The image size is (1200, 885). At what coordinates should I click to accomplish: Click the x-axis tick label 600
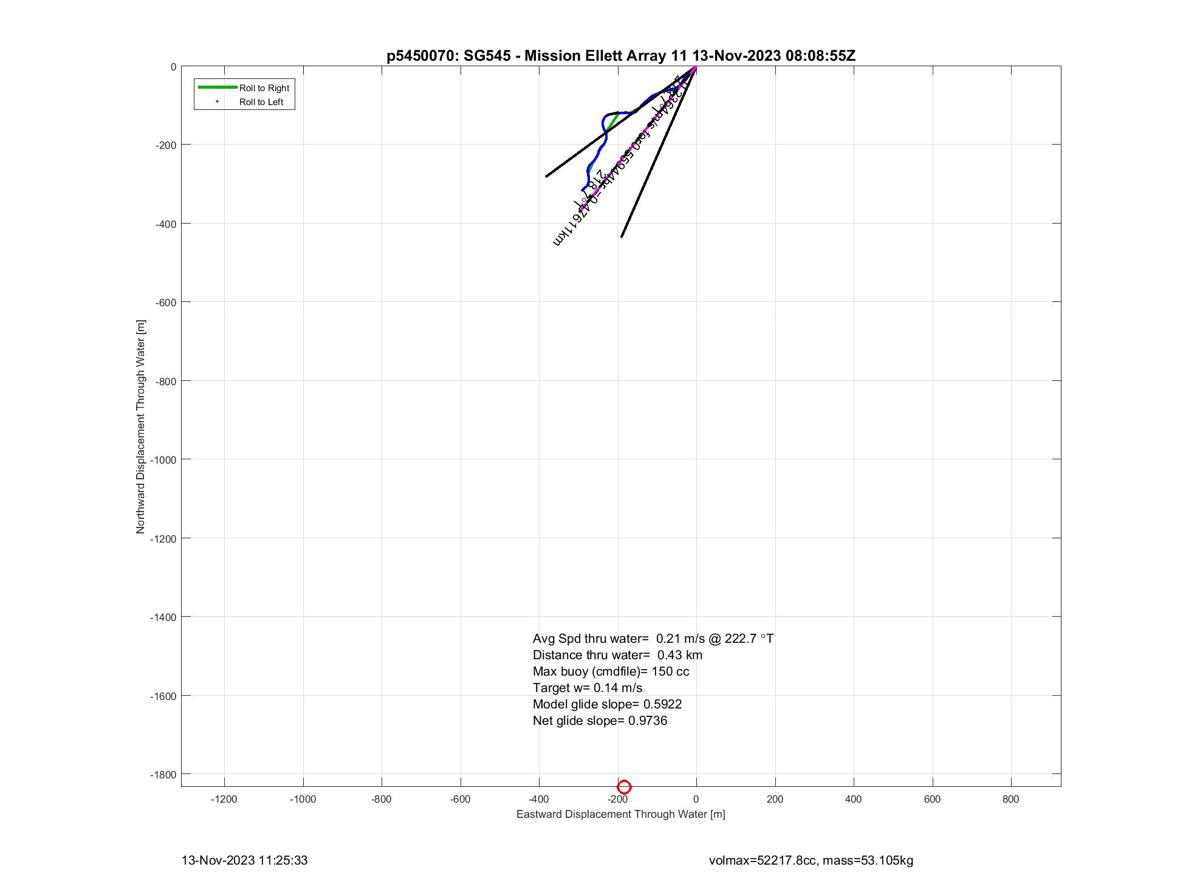pos(932,799)
